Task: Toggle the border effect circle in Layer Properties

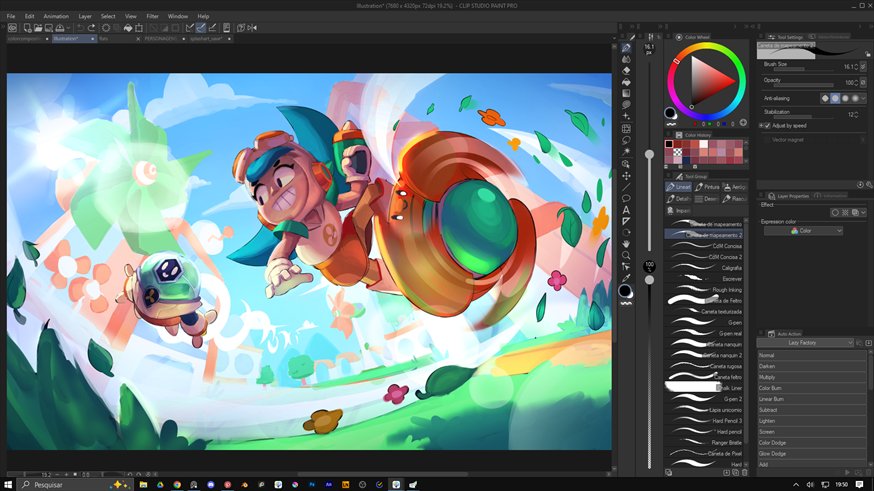Action: tap(835, 213)
